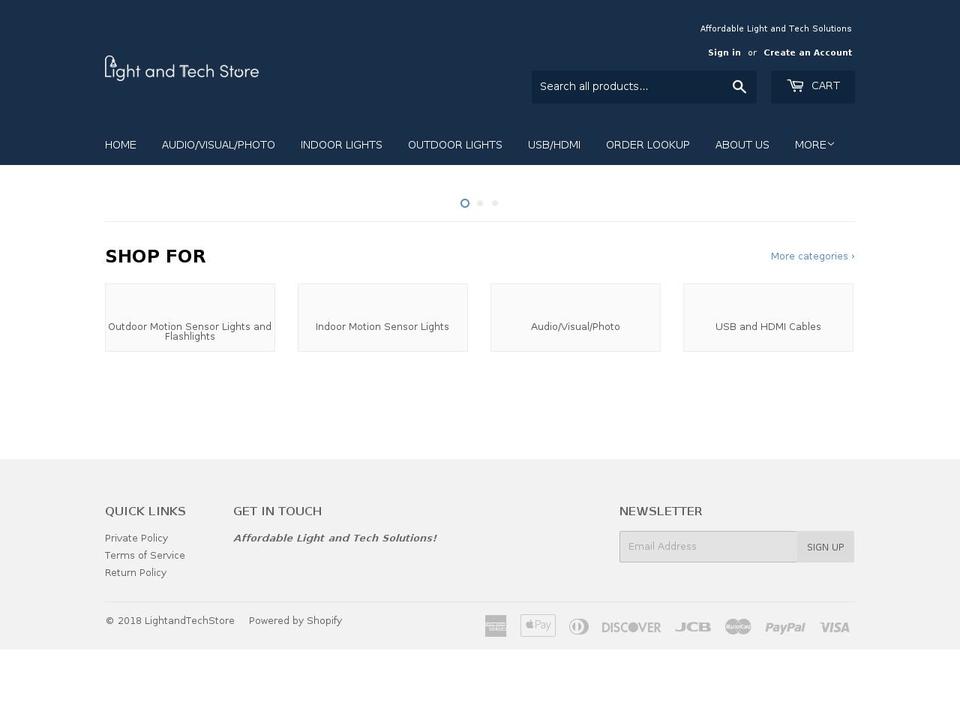The image size is (960, 720).
Task: Open Indoor Motion Sensor Lights category
Action: tap(383, 318)
